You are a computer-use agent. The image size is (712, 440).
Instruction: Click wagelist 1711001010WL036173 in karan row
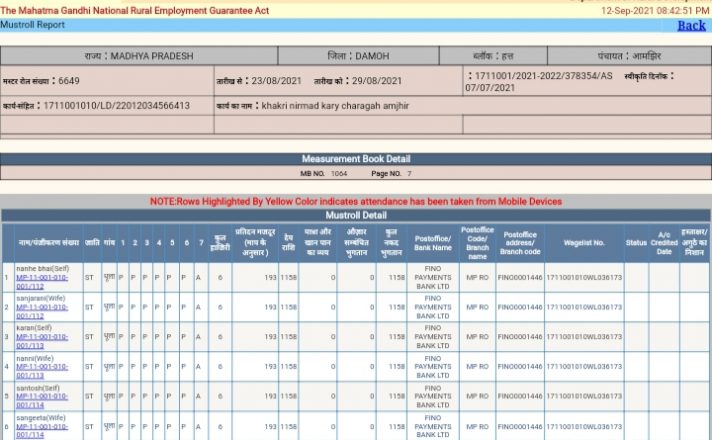click(584, 337)
